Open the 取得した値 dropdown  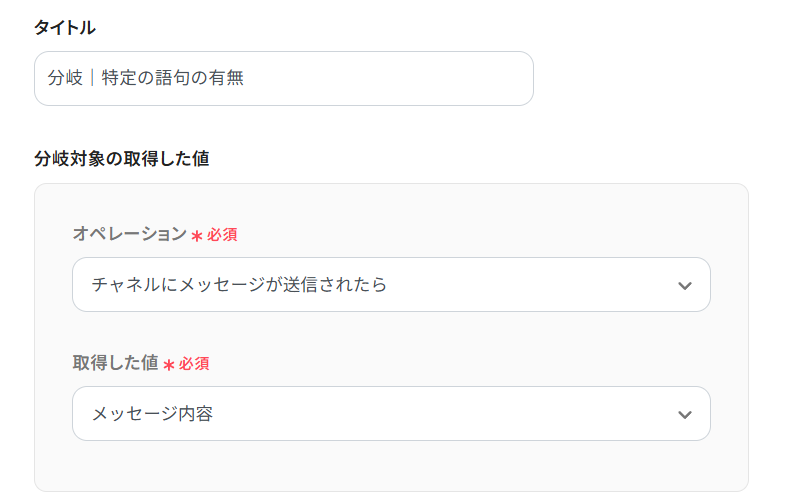[391, 414]
